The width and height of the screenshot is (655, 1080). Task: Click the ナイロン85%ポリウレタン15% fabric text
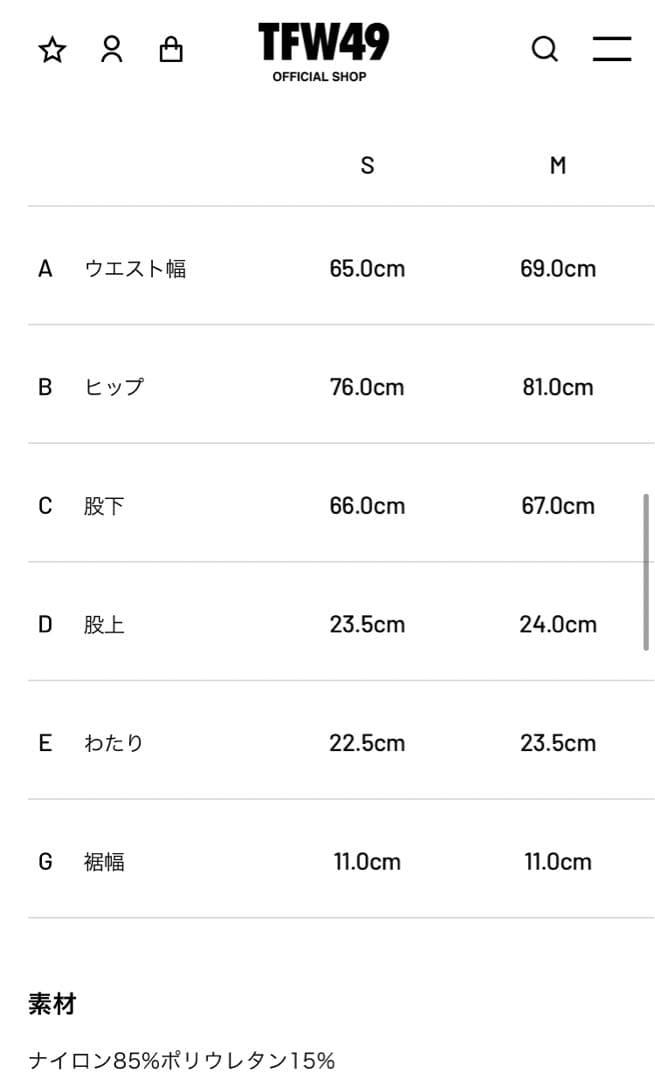(183, 1057)
